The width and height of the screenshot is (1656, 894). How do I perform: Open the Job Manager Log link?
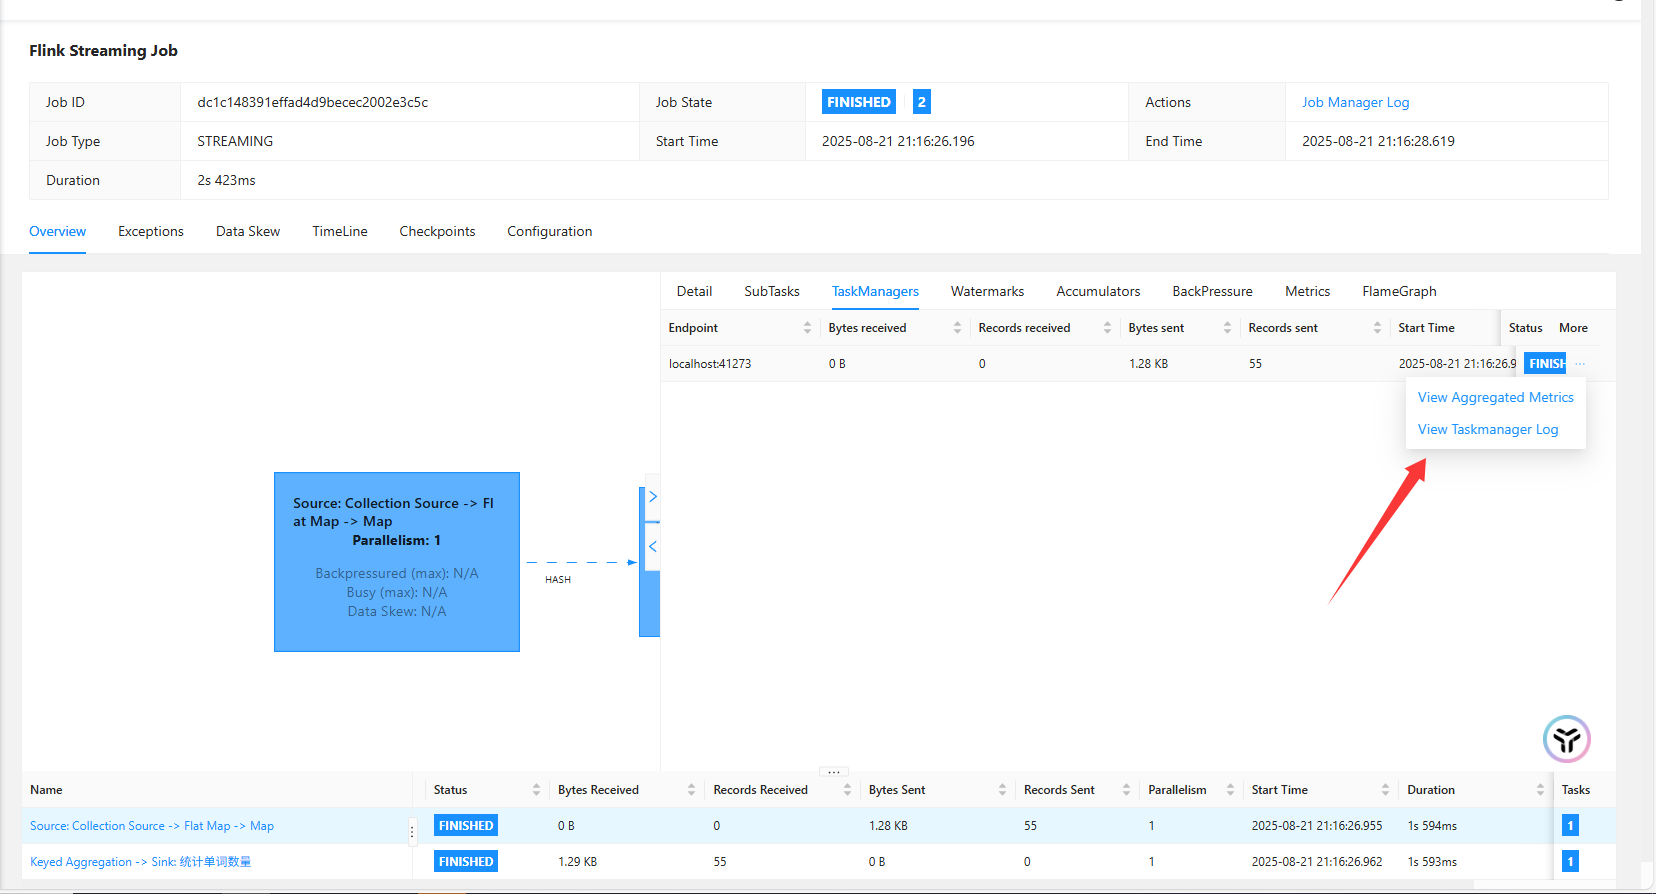1355,102
